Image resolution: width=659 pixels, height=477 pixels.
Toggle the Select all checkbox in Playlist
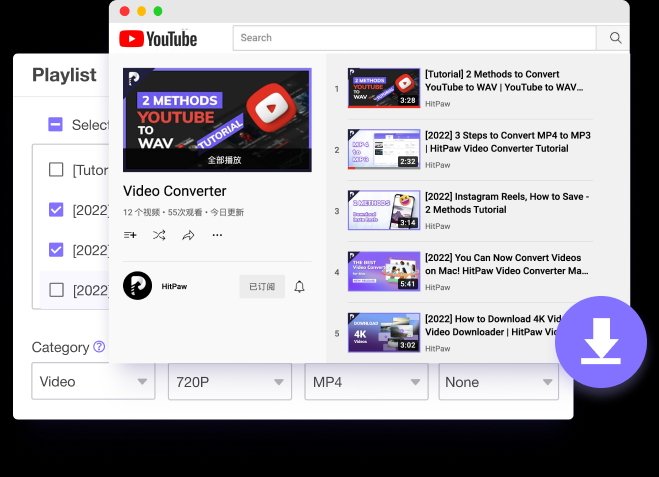click(55, 124)
